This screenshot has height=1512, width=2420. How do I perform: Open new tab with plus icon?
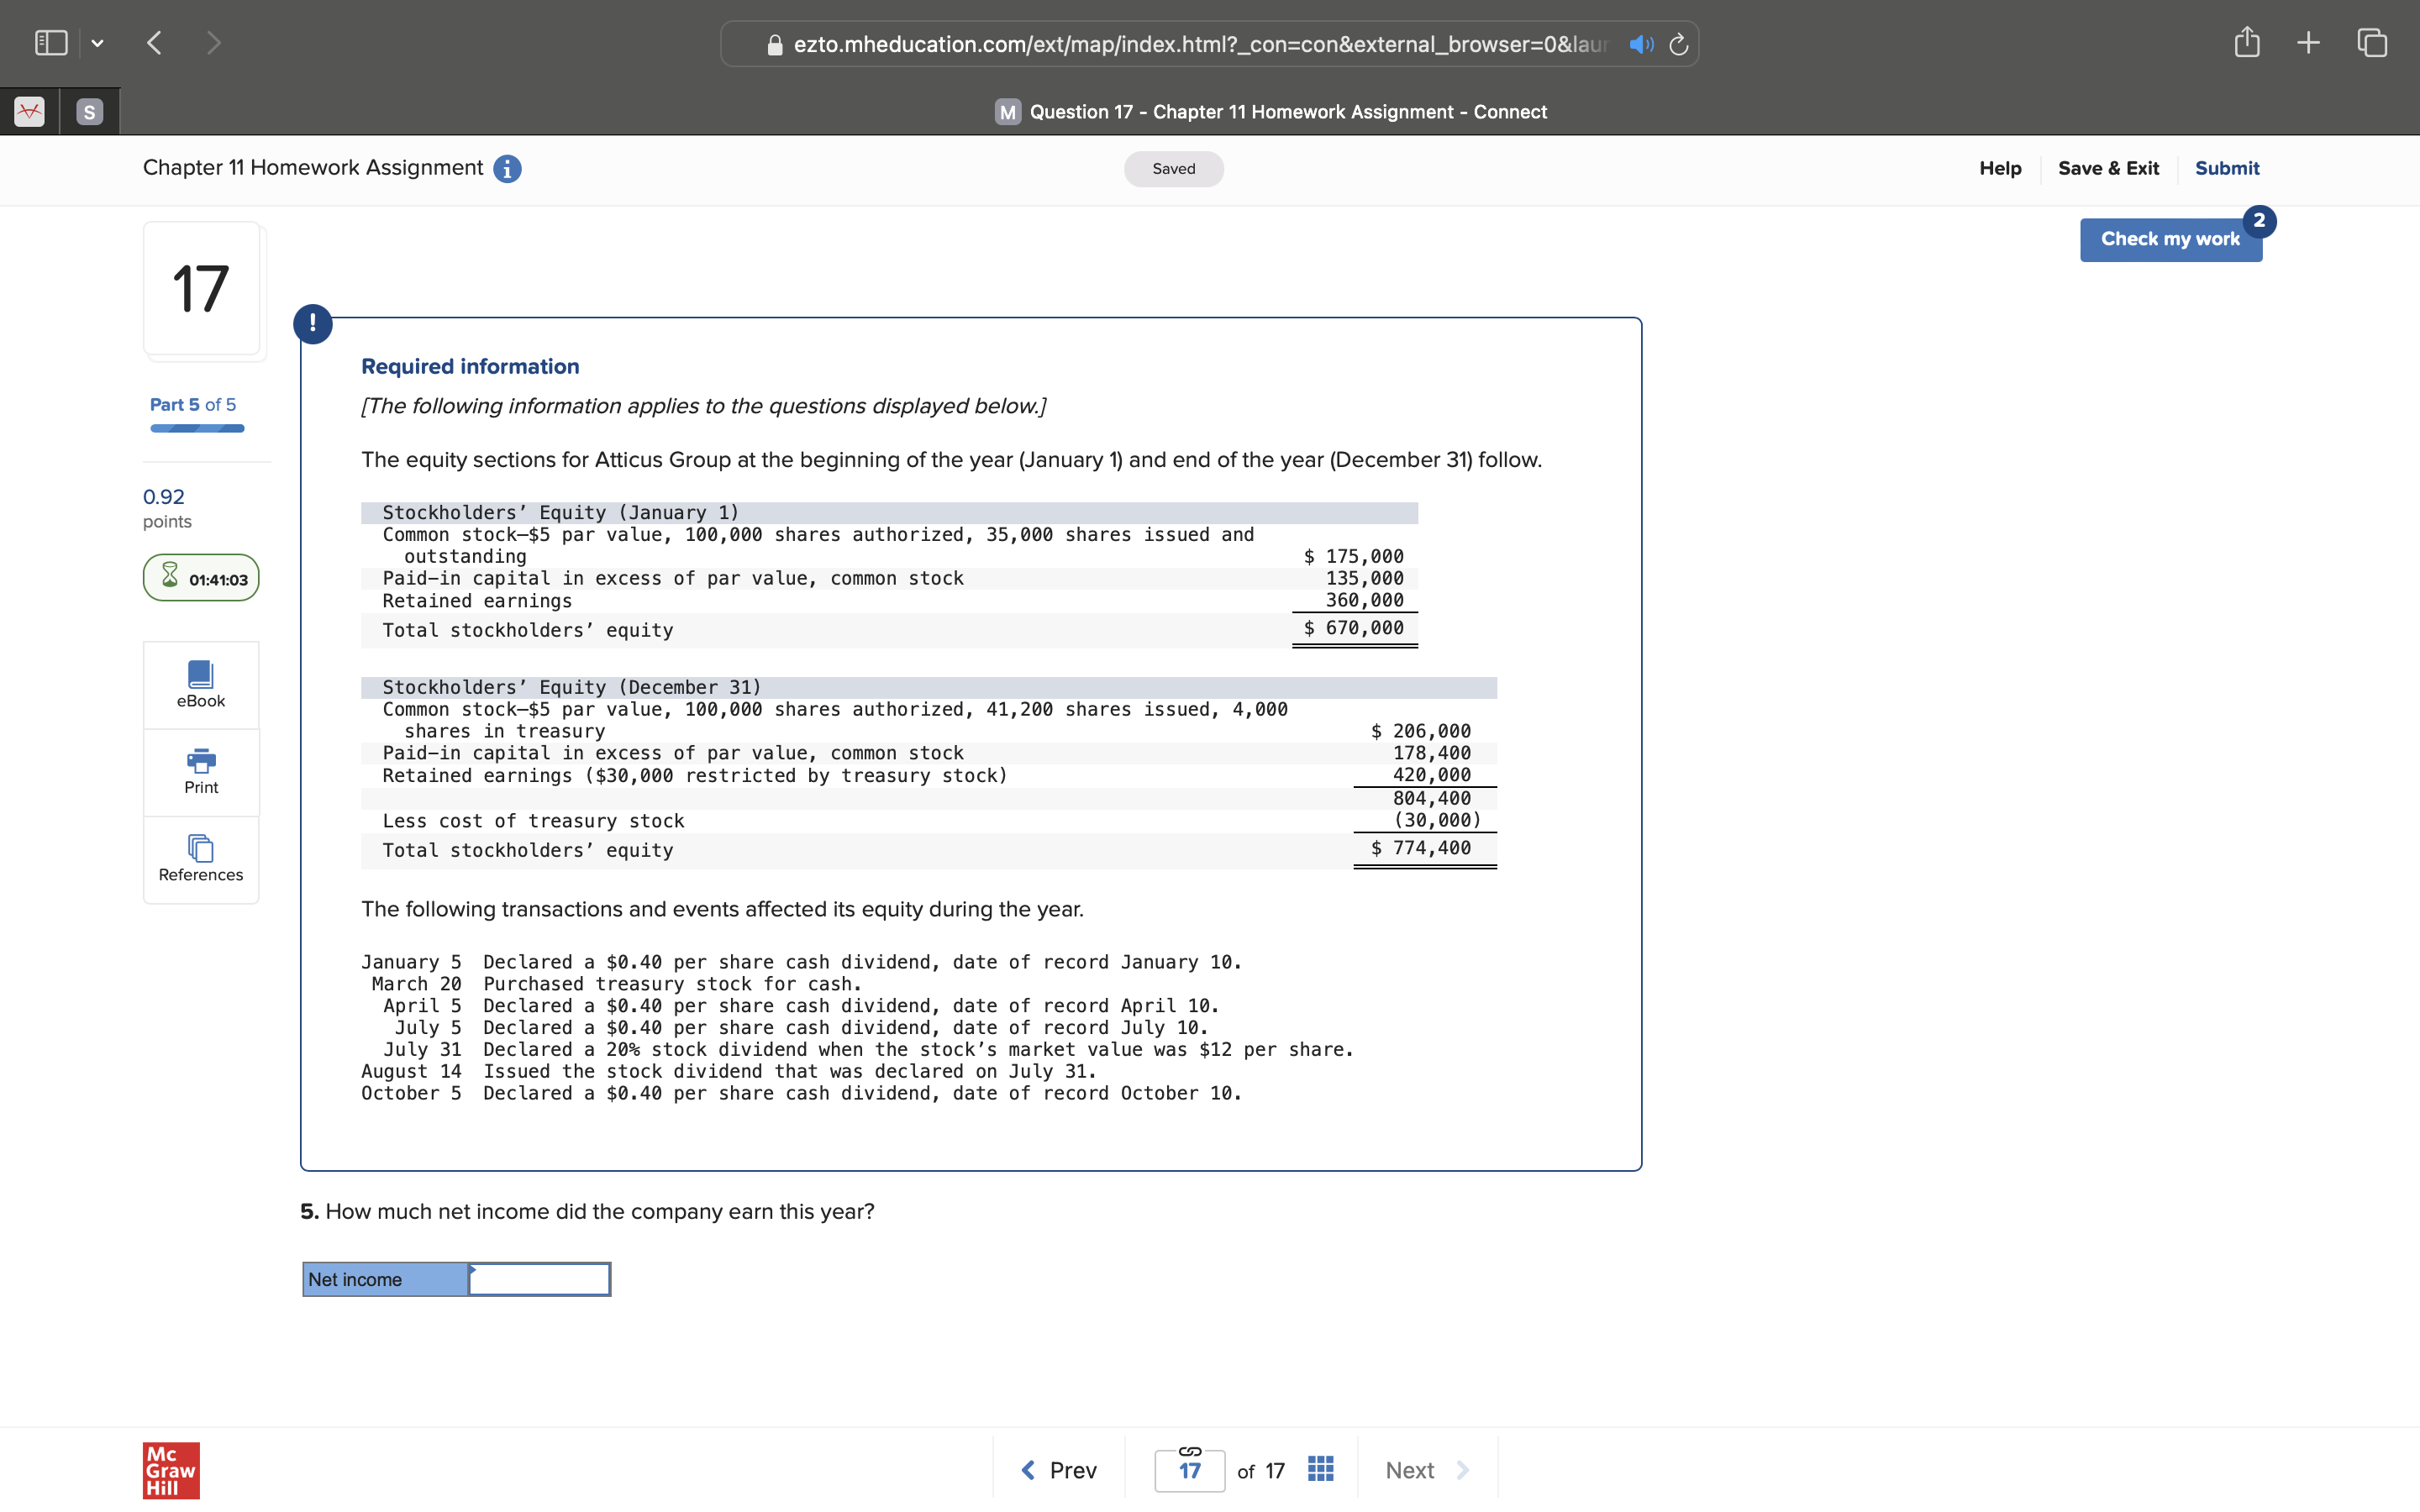[2308, 43]
